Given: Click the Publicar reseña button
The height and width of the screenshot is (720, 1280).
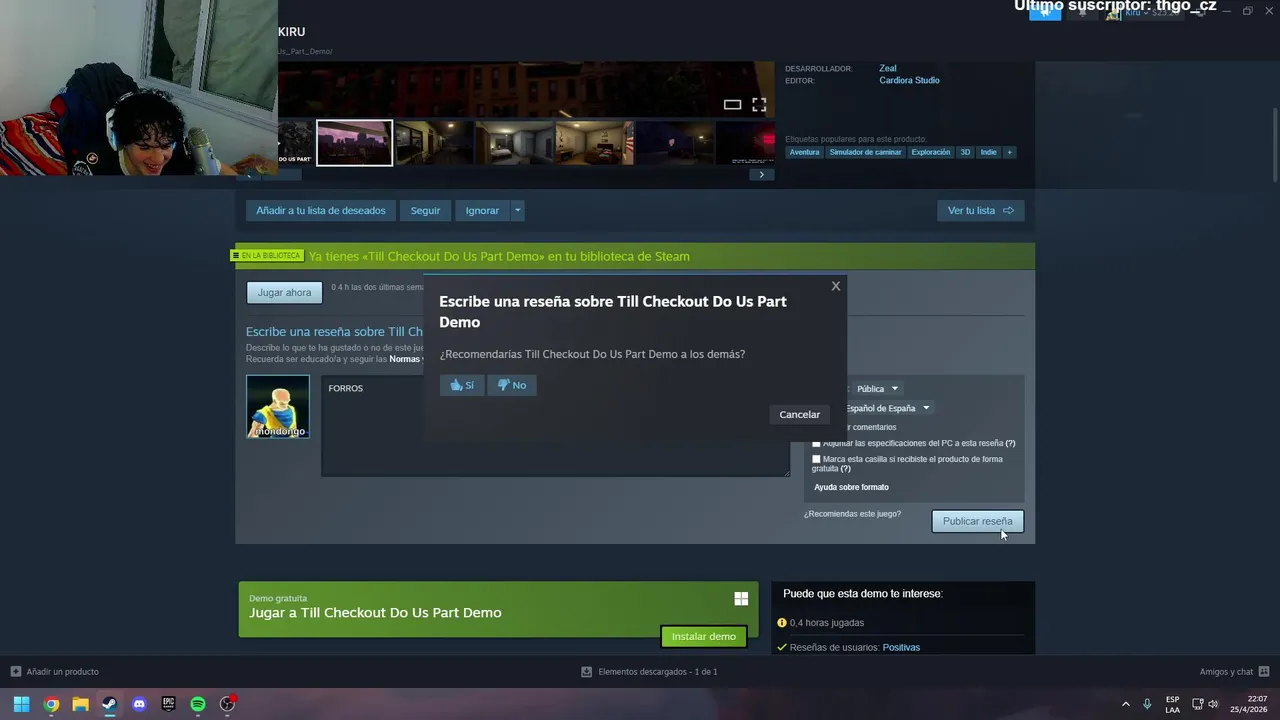Looking at the screenshot, I should pyautogui.click(x=977, y=521).
